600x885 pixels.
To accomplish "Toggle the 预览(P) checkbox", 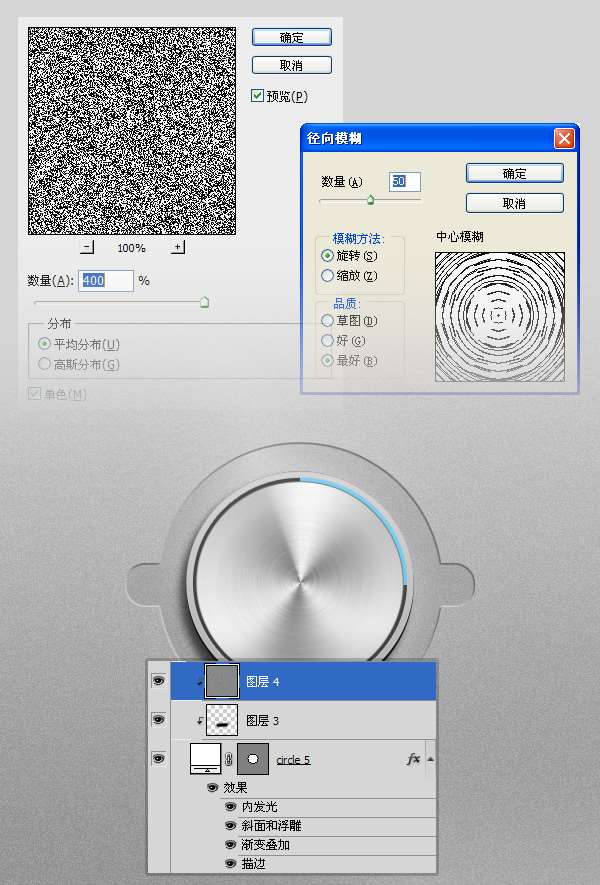I will tap(257, 95).
